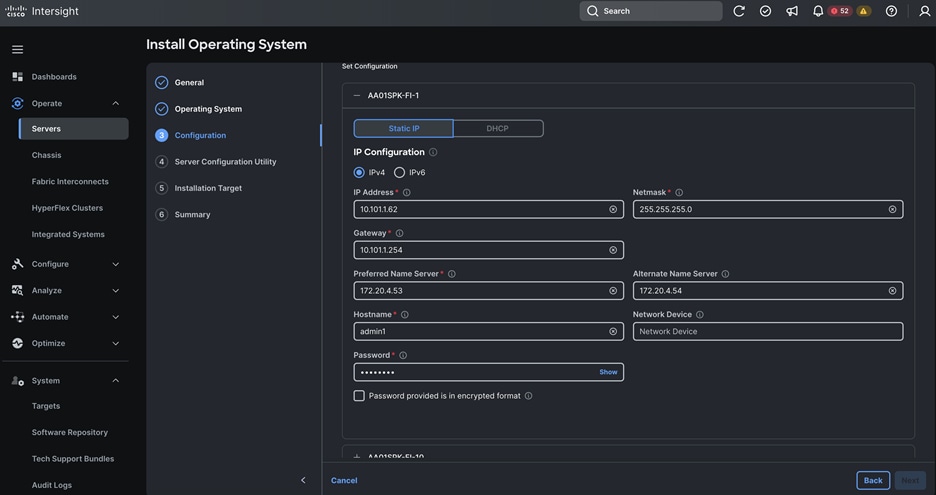Open the announcements megaphone icon
The image size is (936, 495).
792,11
